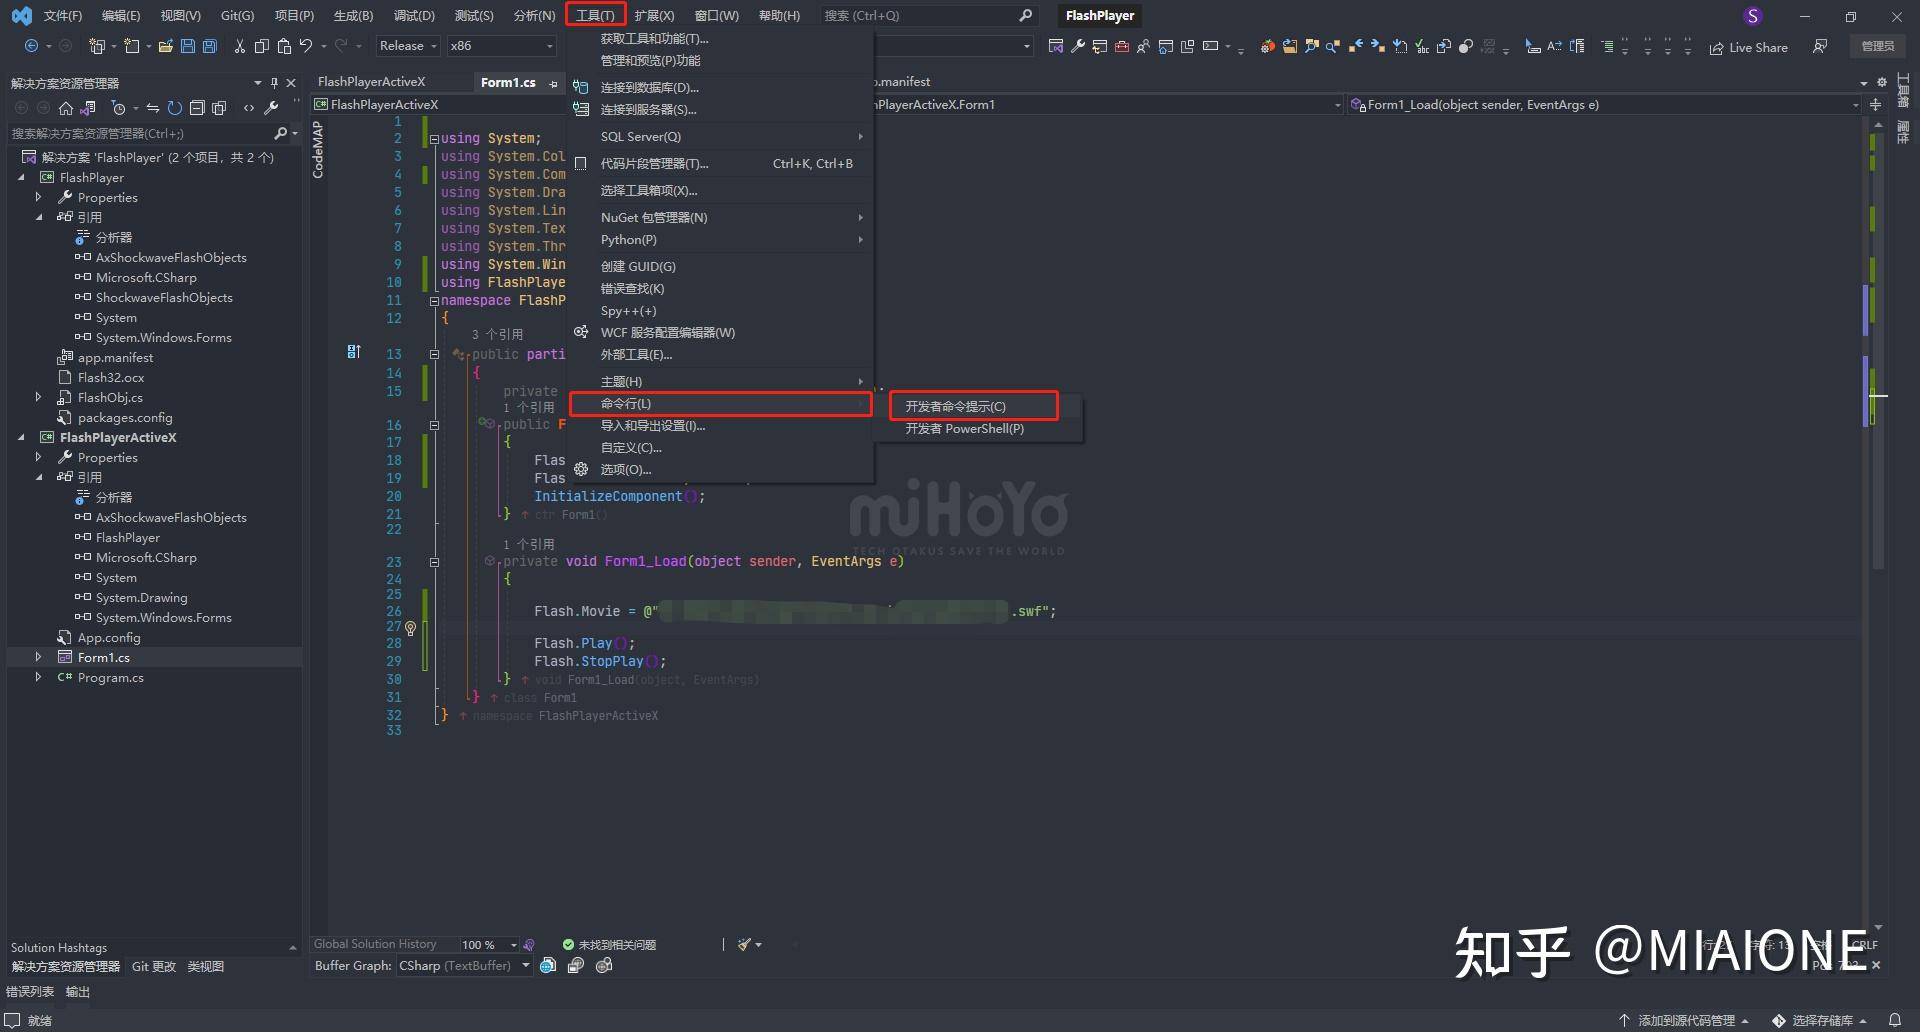Click the Navigate Backward arrow icon

[33, 46]
